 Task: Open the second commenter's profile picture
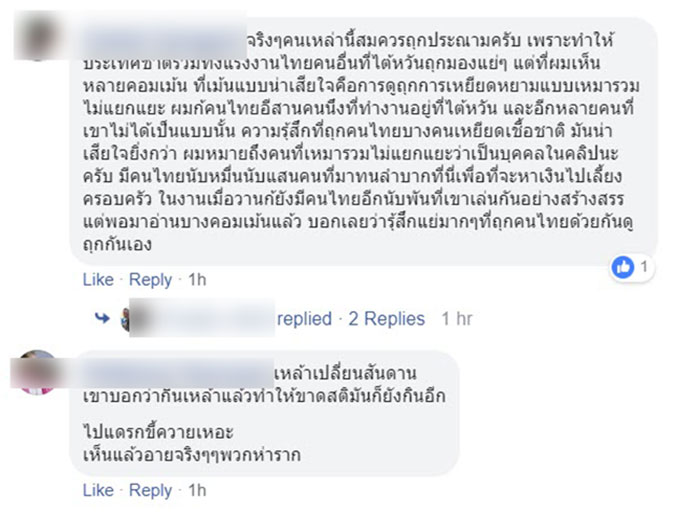click(37, 371)
